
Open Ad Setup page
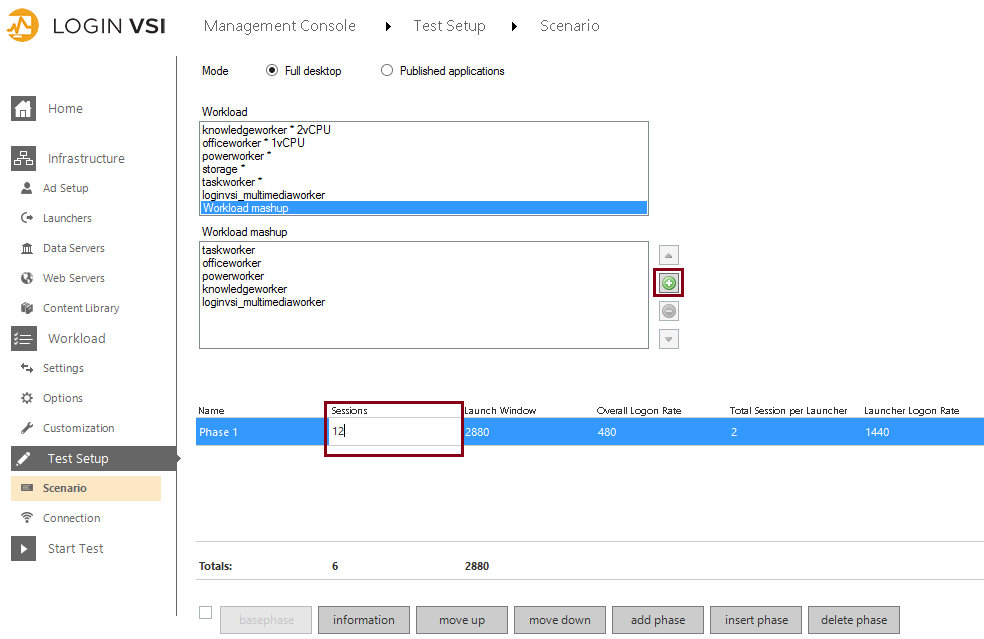[x=65, y=188]
